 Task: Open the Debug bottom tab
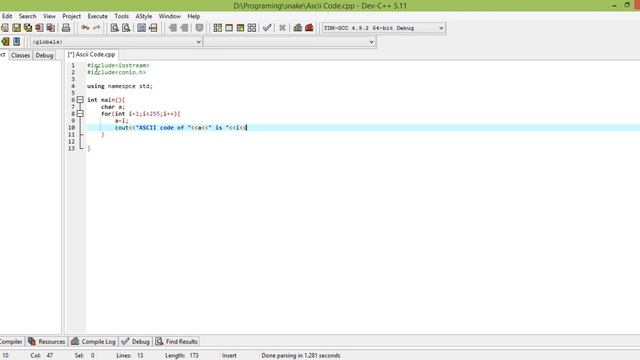pyautogui.click(x=136, y=342)
